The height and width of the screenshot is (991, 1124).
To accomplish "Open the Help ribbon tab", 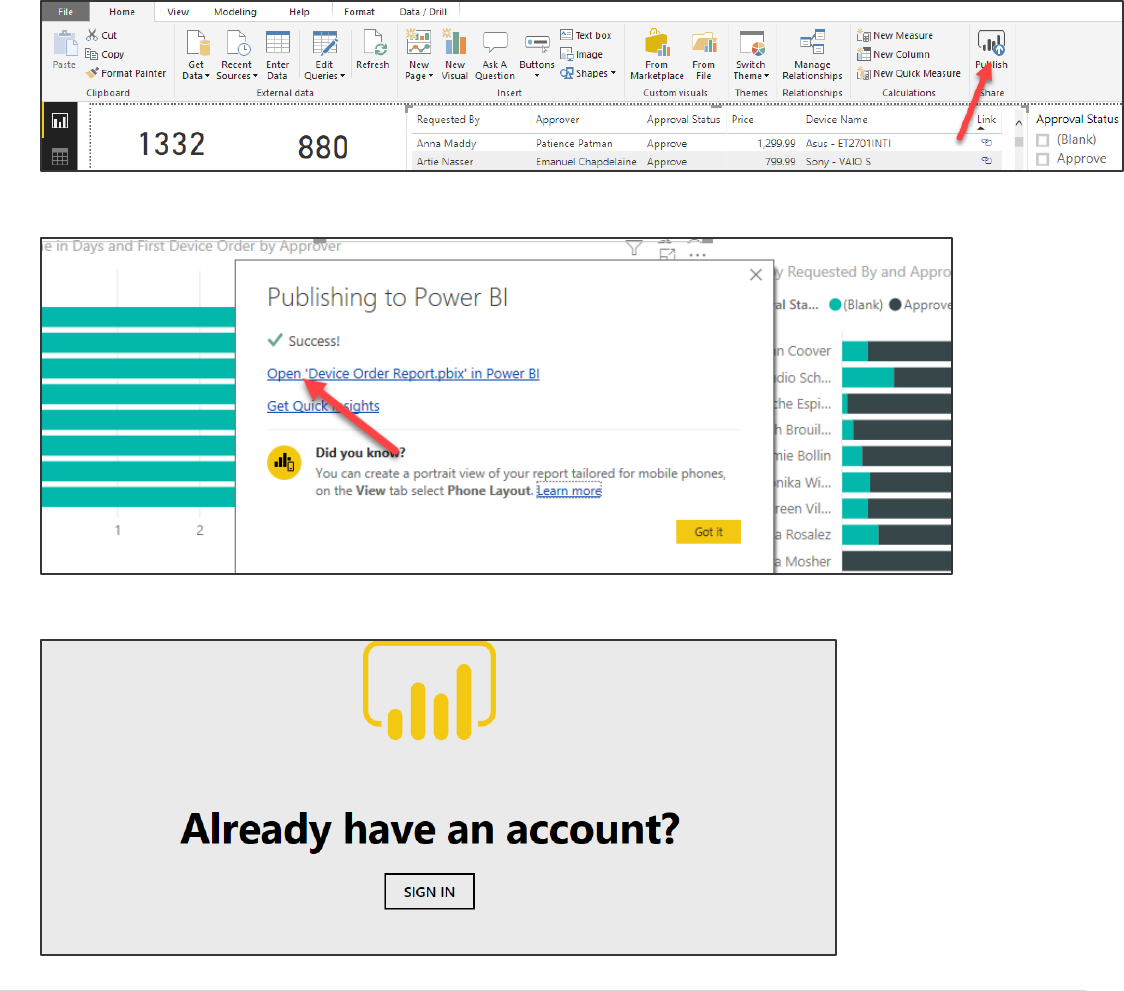I will click(299, 11).
